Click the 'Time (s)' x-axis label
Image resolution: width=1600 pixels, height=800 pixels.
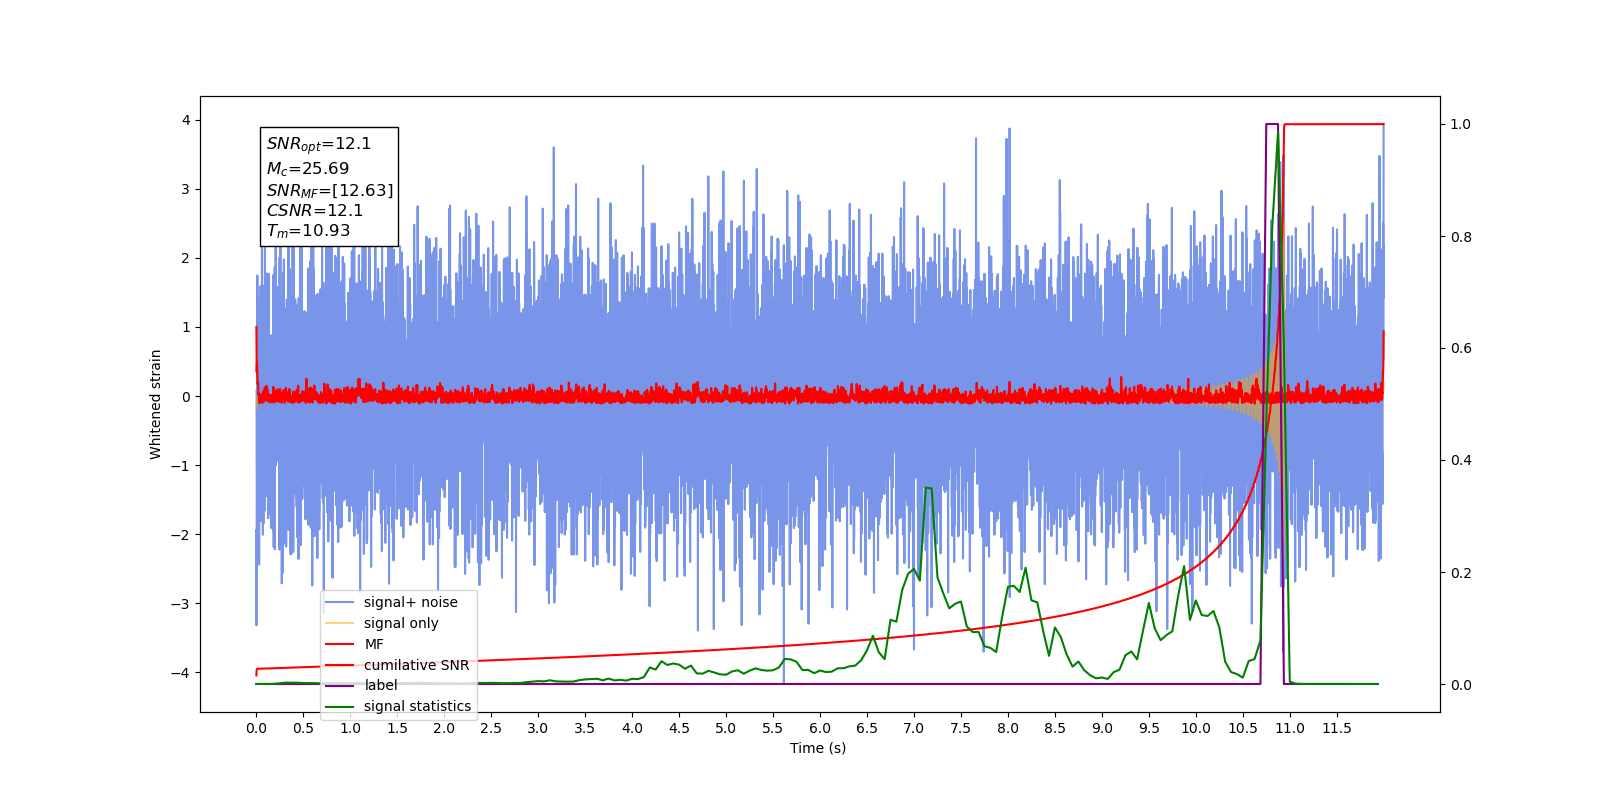pos(818,748)
